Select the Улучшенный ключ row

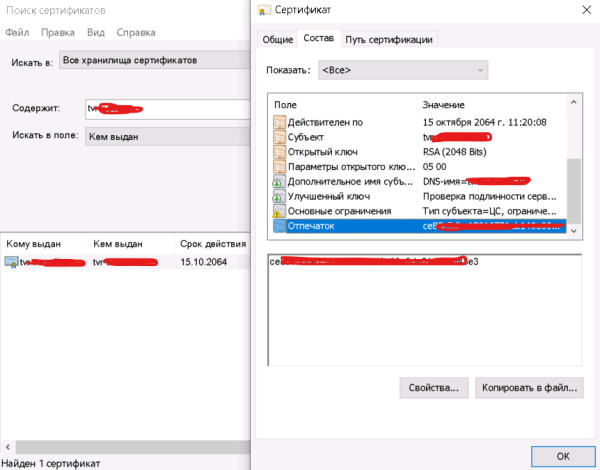click(x=419, y=196)
